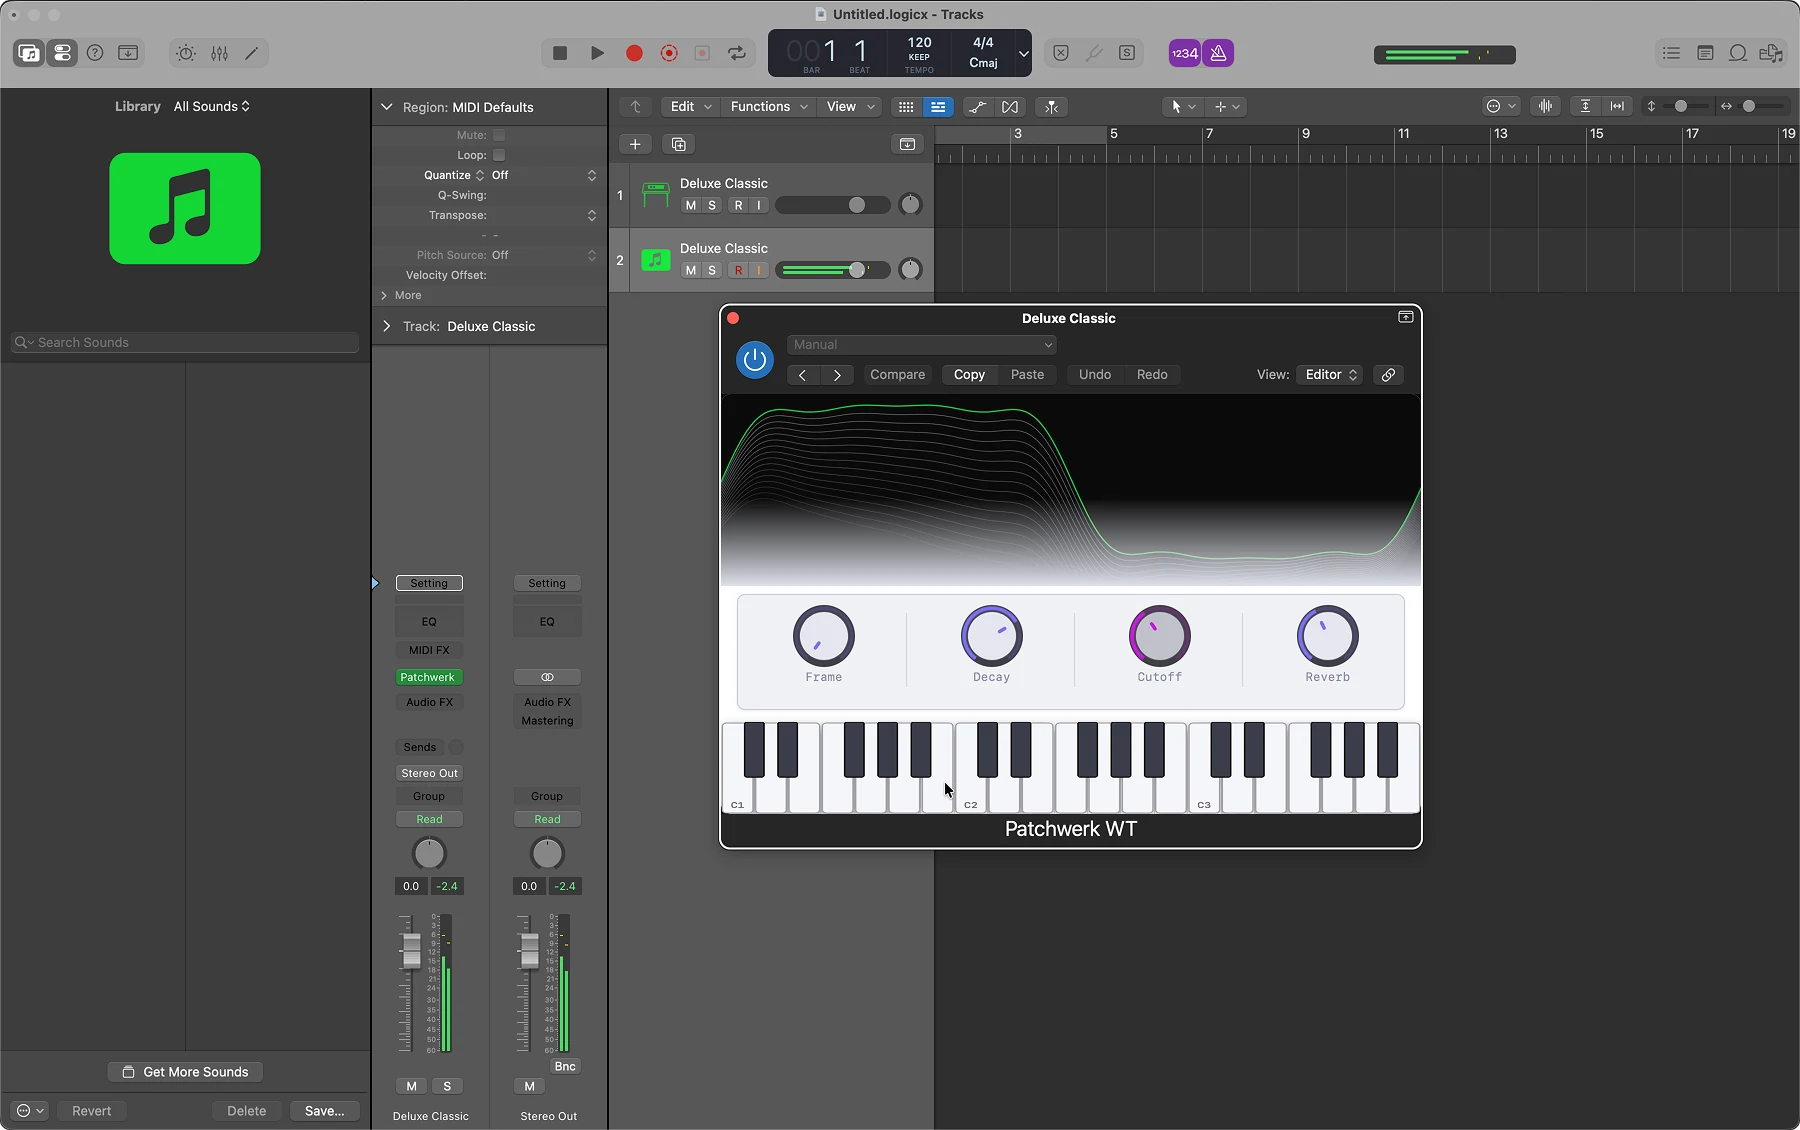Toggle the plug-in power button
Viewport: 1800px width, 1130px height.
pos(755,360)
